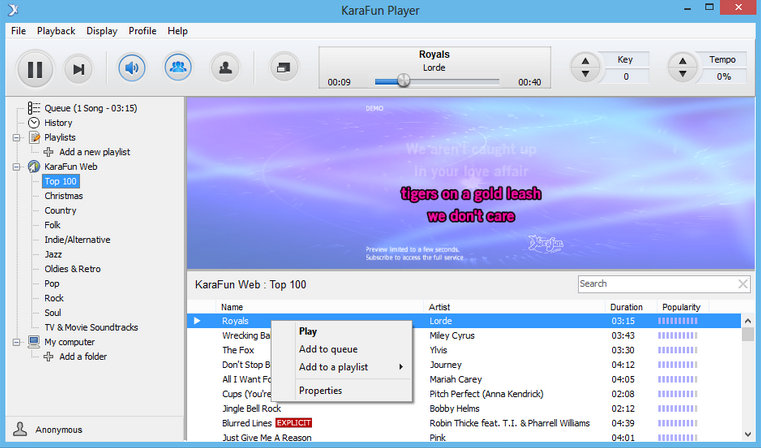Click the History clock icon
761x448 pixels.
click(x=33, y=123)
